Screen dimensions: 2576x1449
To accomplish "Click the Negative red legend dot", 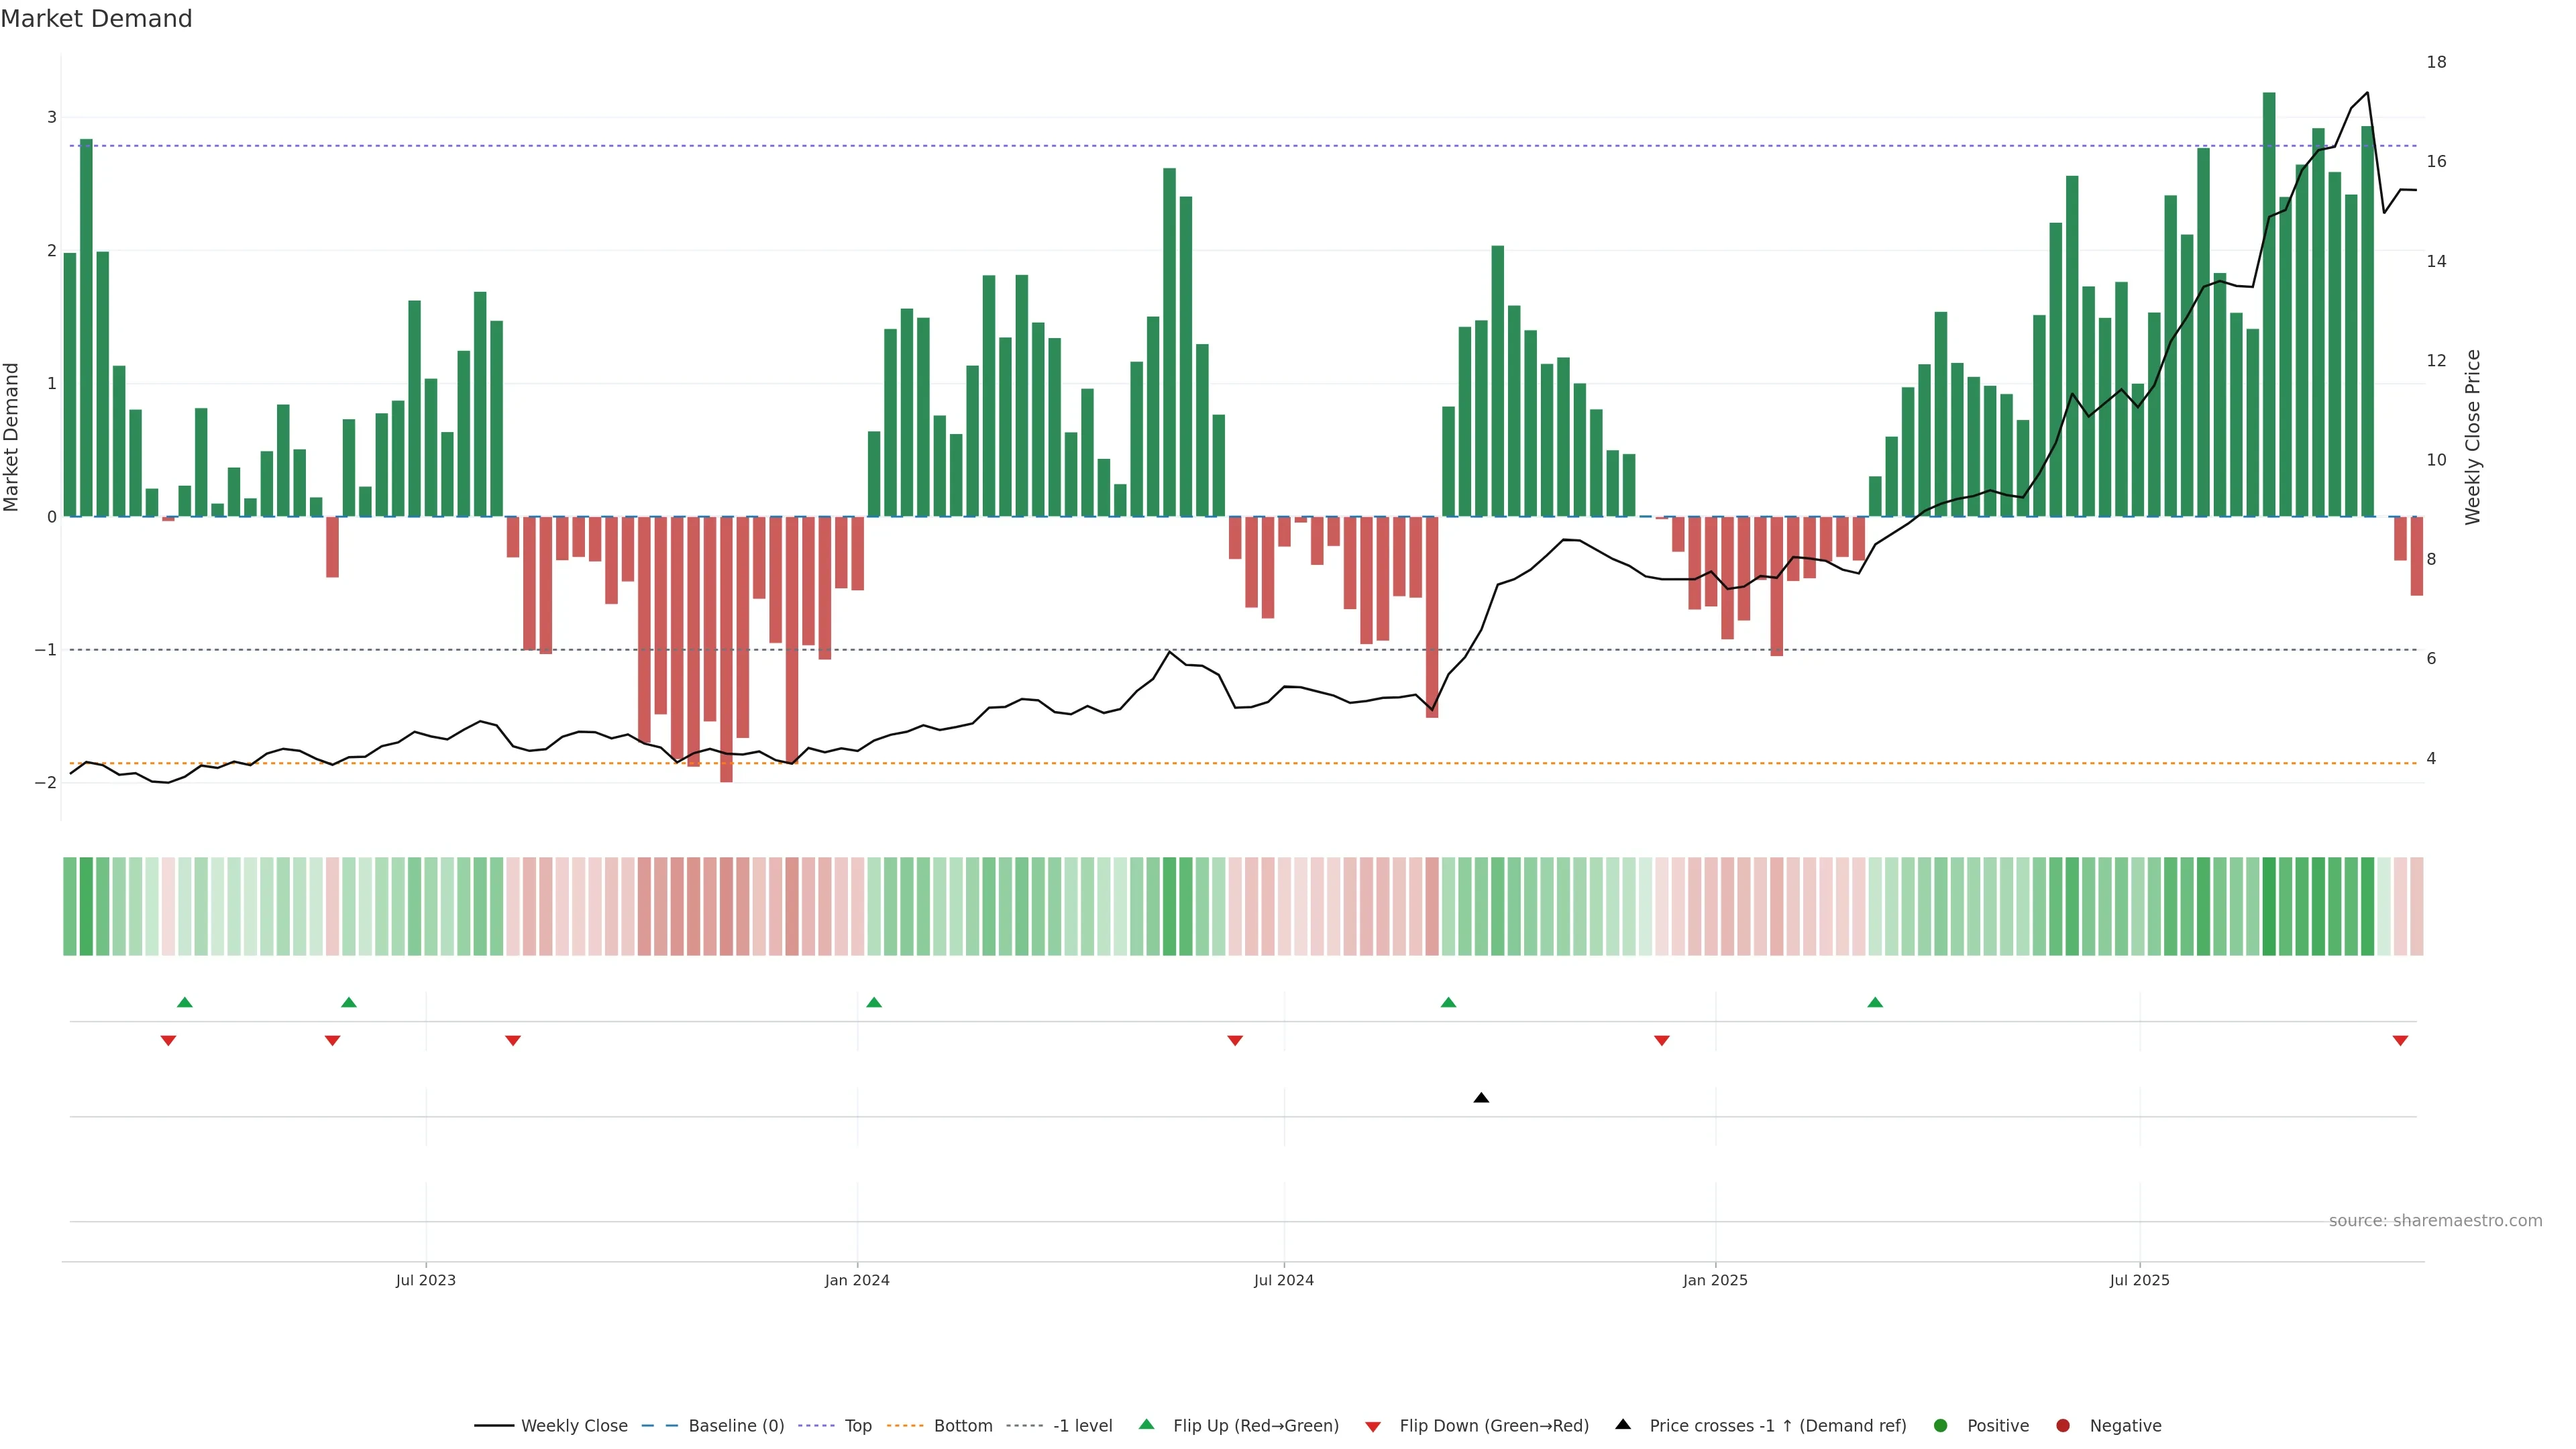I will click(2063, 1426).
